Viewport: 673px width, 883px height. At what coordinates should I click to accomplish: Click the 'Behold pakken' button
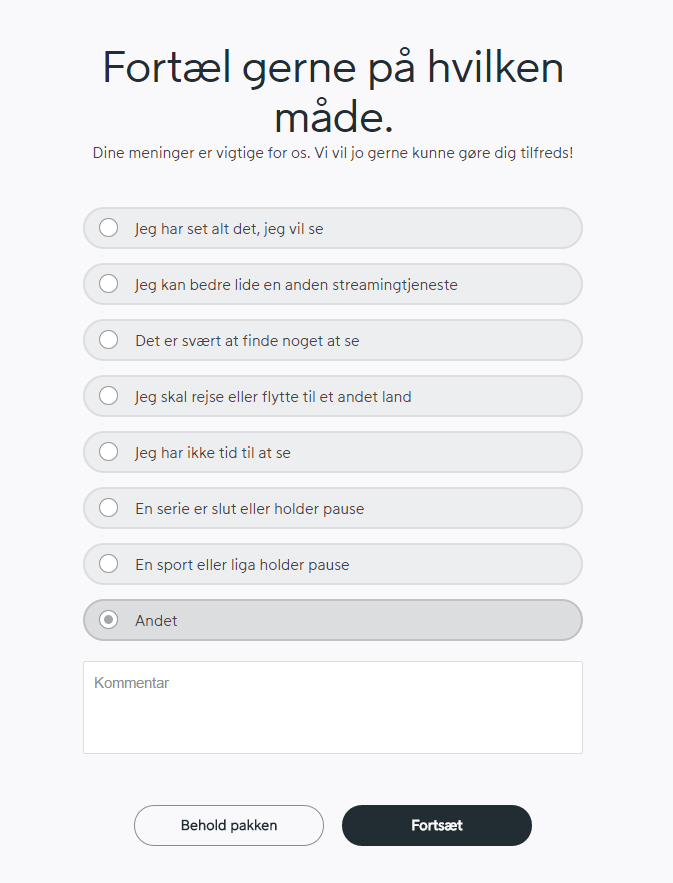click(x=229, y=825)
